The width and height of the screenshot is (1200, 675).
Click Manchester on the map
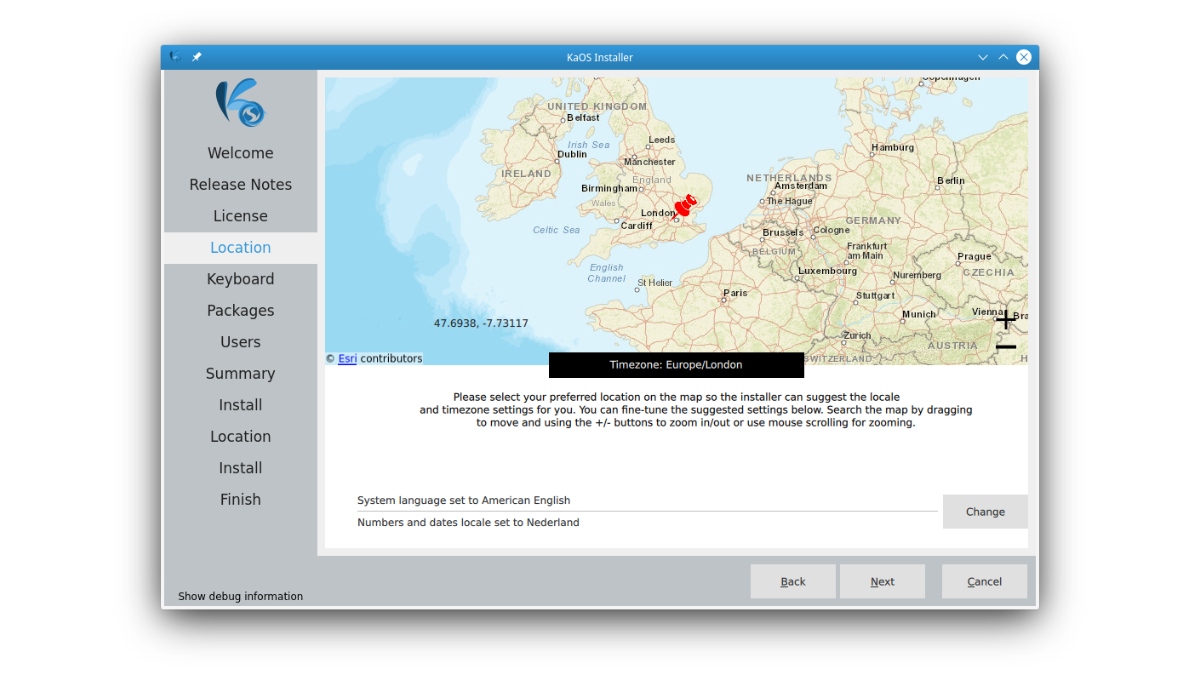650,162
